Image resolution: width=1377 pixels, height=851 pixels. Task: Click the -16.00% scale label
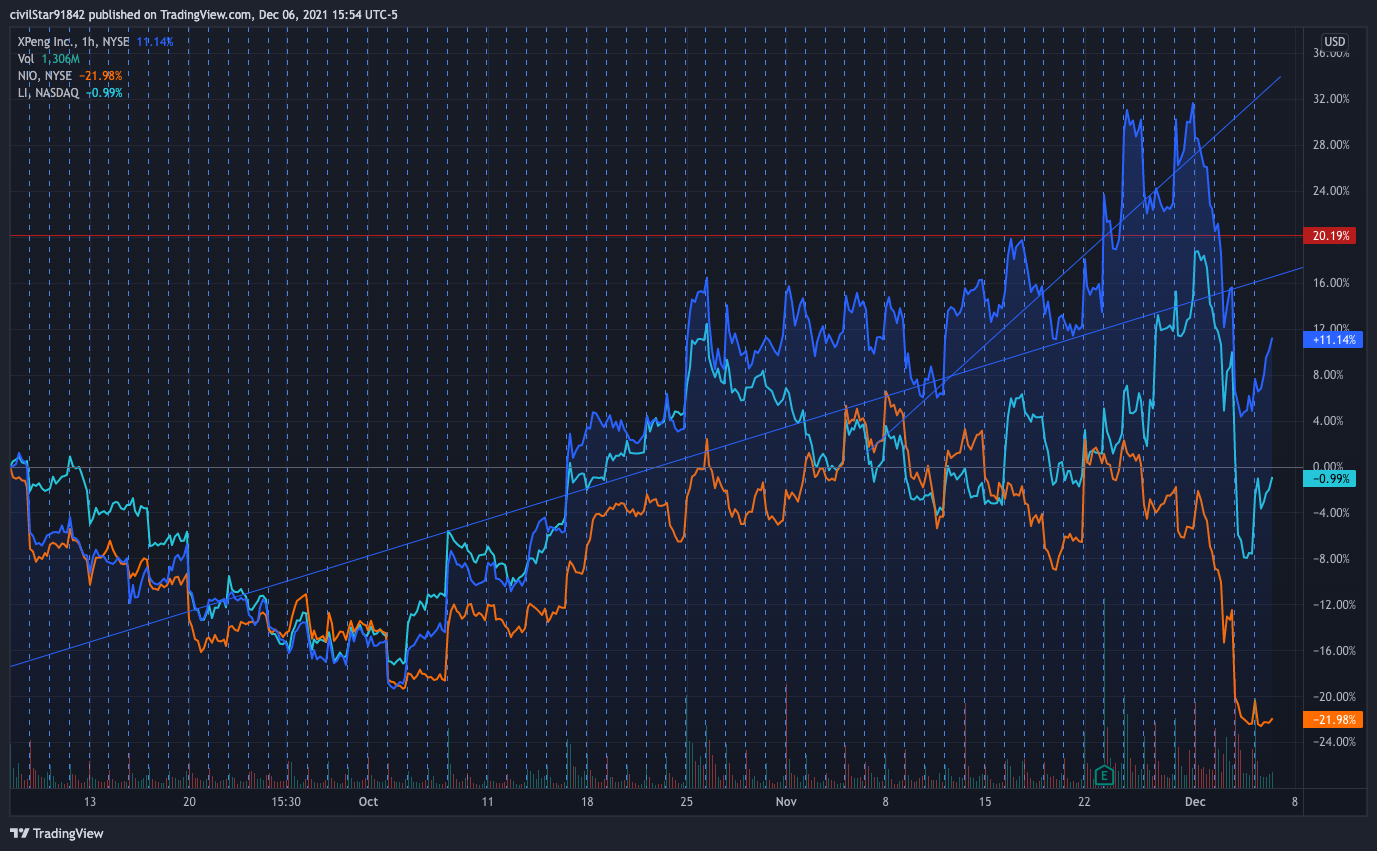pyautogui.click(x=1333, y=651)
